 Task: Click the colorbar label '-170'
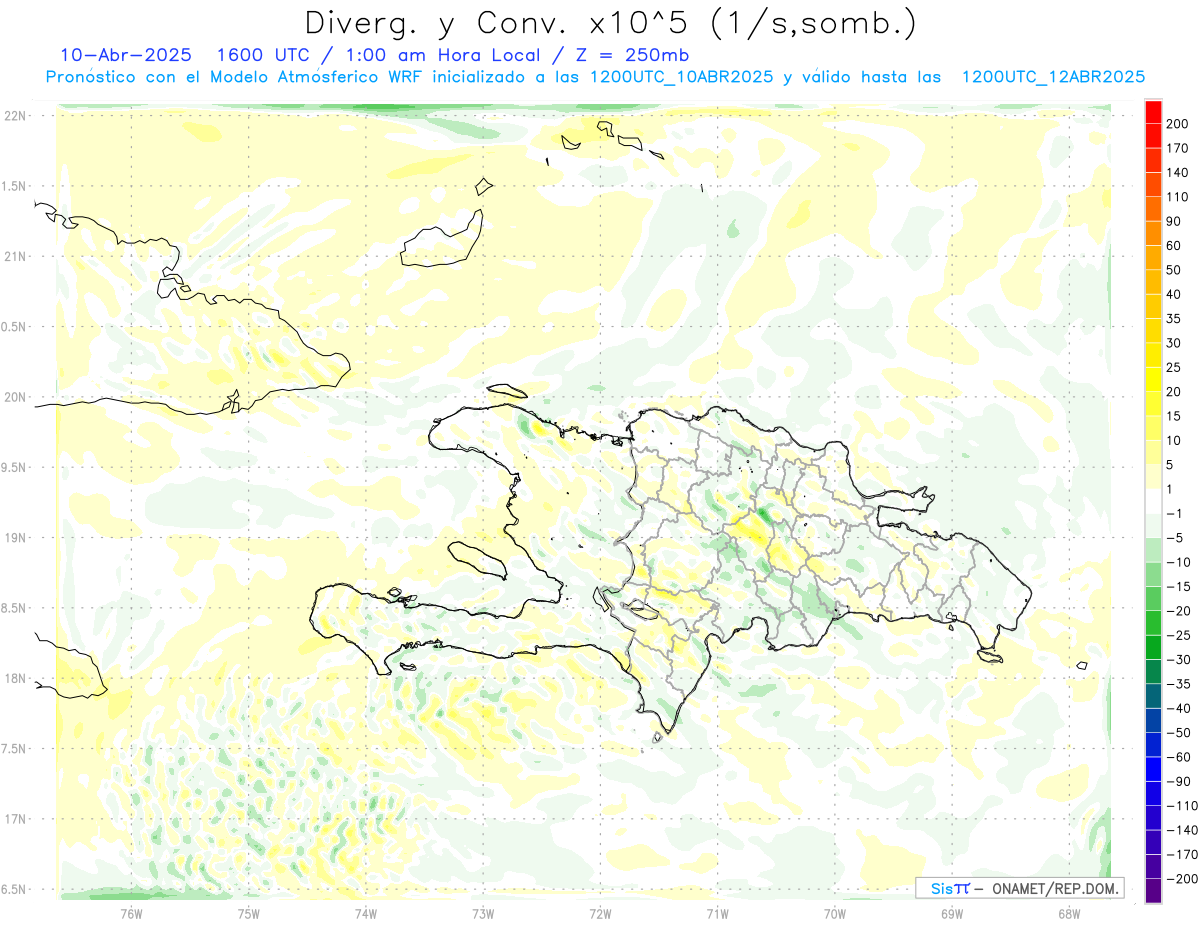(x=1182, y=854)
